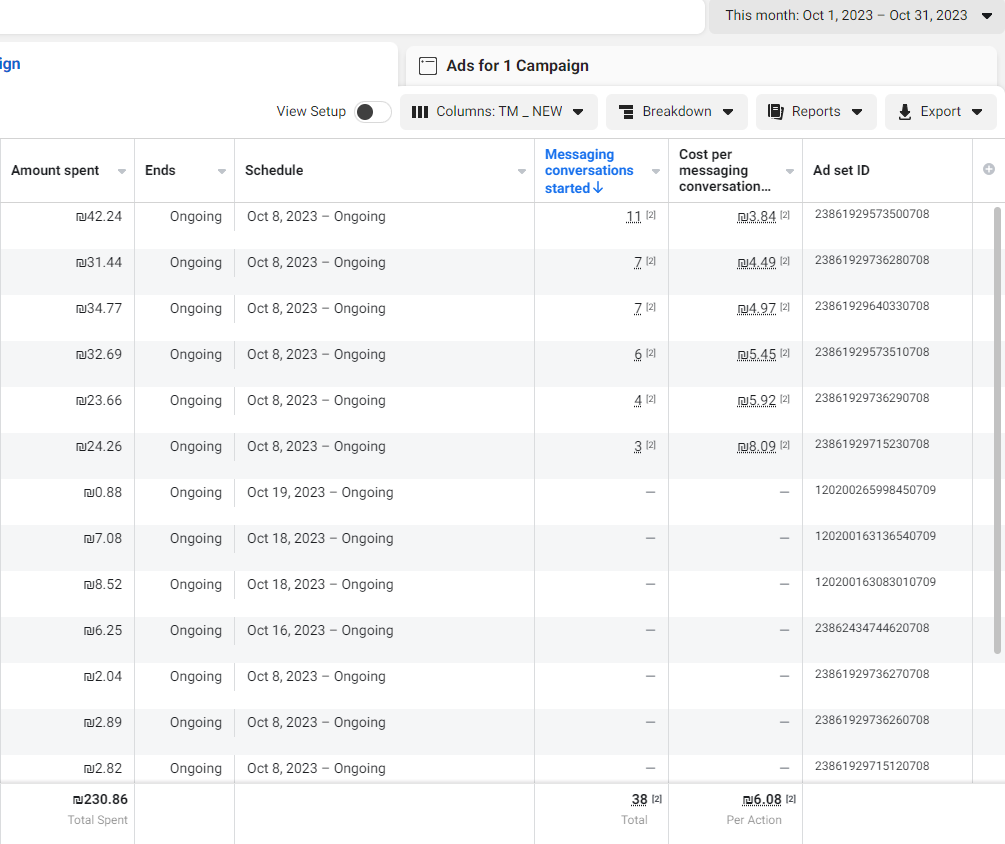Select ad set ID 120200163136540709
The width and height of the screenshot is (1005, 844).
[875, 536]
